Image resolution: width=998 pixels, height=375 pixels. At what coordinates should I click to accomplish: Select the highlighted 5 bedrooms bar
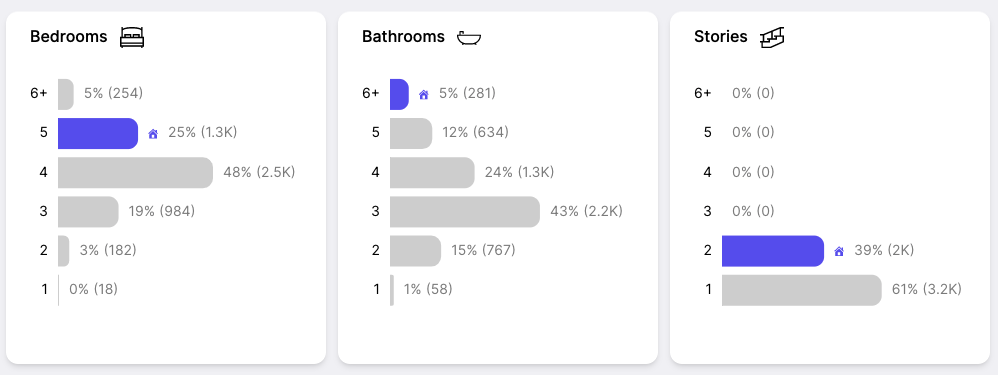tap(98, 133)
